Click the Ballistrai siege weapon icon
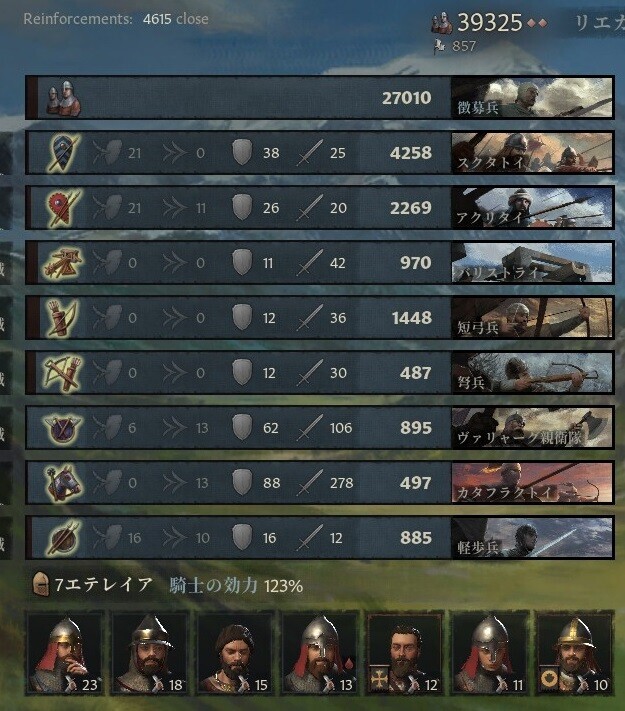This screenshot has height=711, width=625. click(x=63, y=263)
